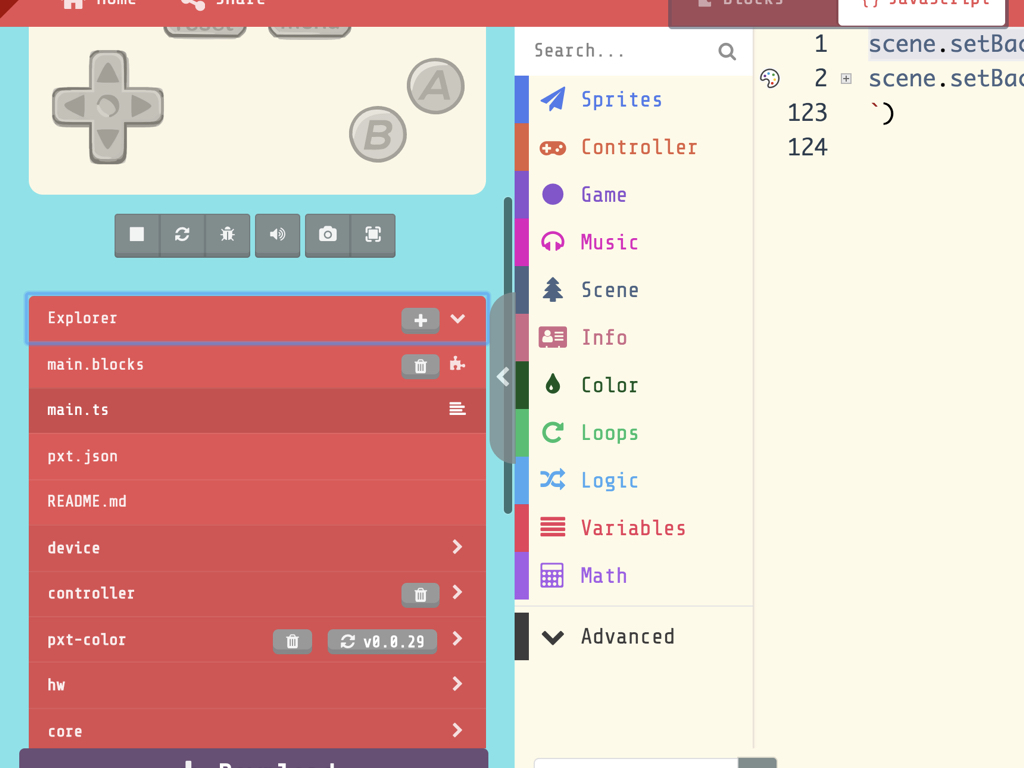Click the B button on the game controller

378,135
